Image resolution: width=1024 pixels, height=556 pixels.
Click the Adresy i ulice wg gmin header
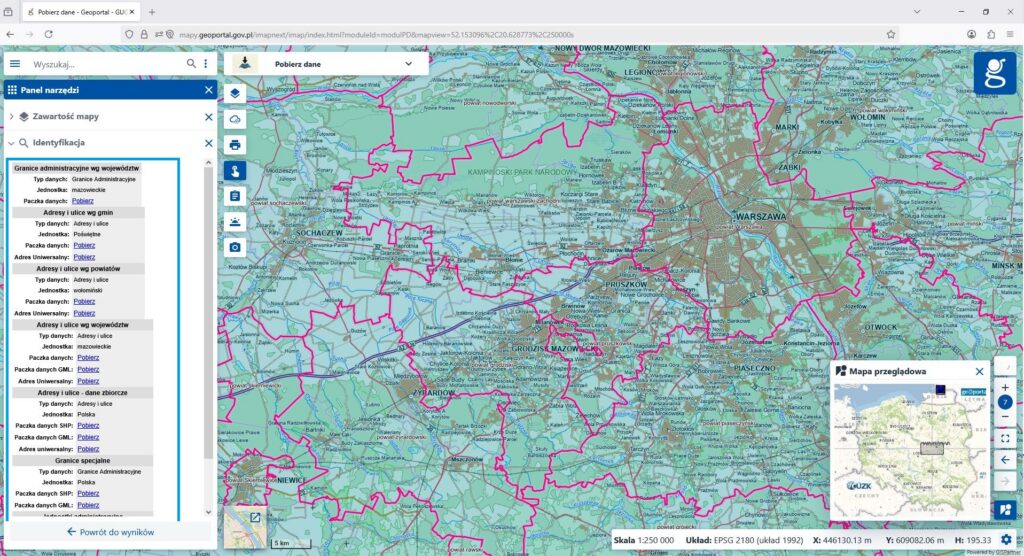78,212
